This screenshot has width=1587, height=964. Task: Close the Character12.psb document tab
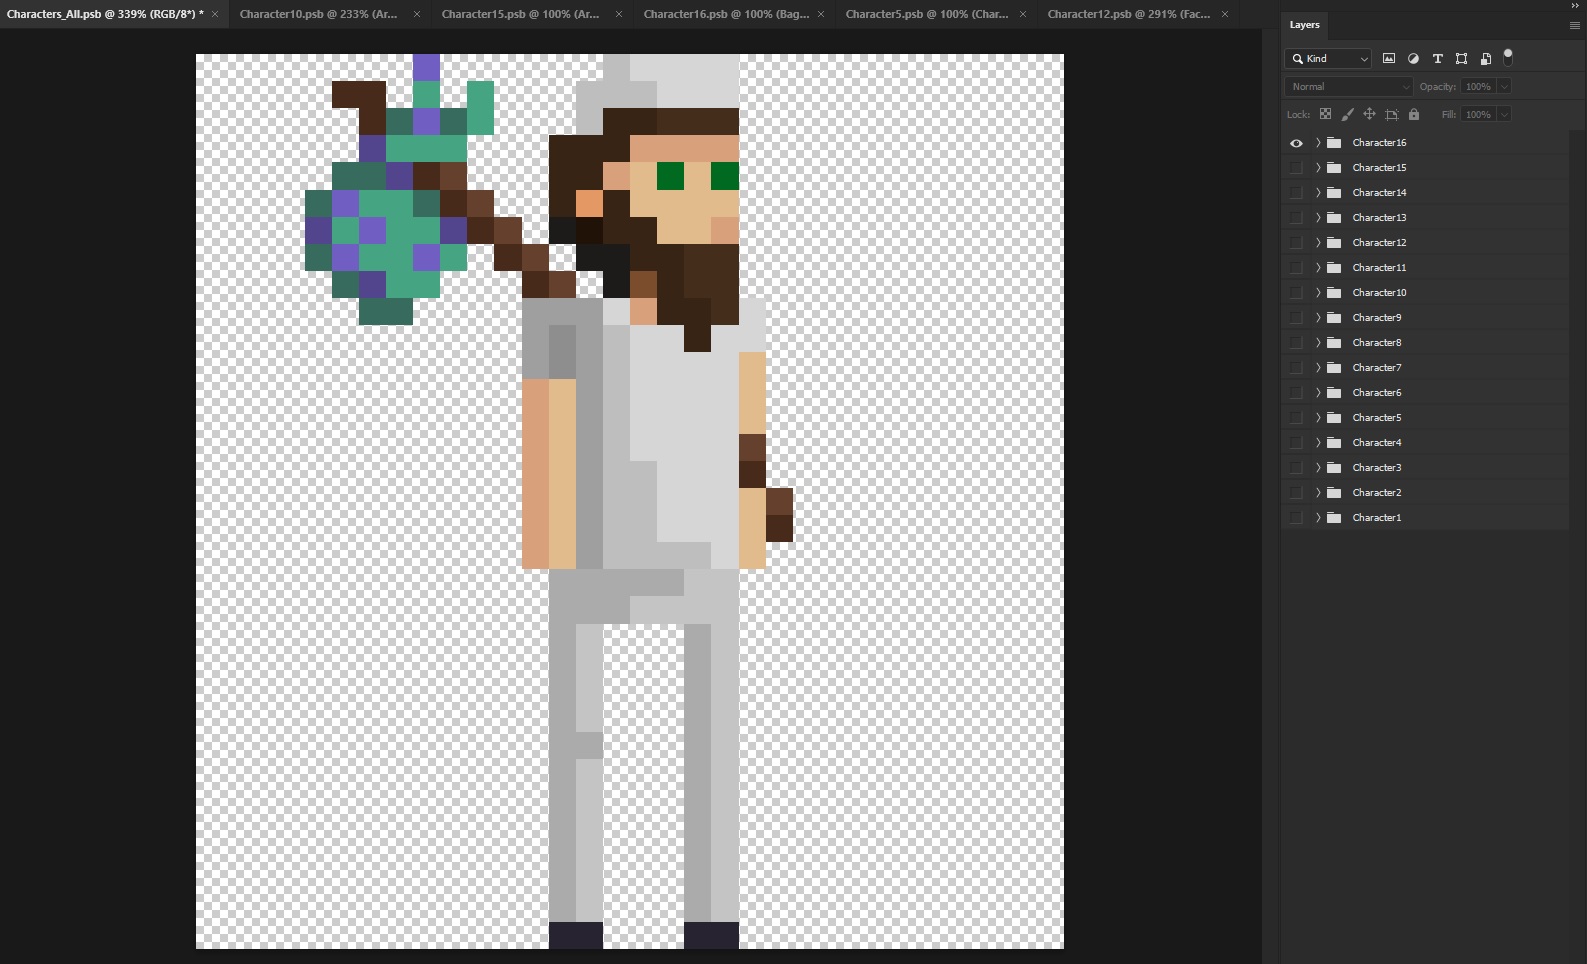(x=1225, y=14)
